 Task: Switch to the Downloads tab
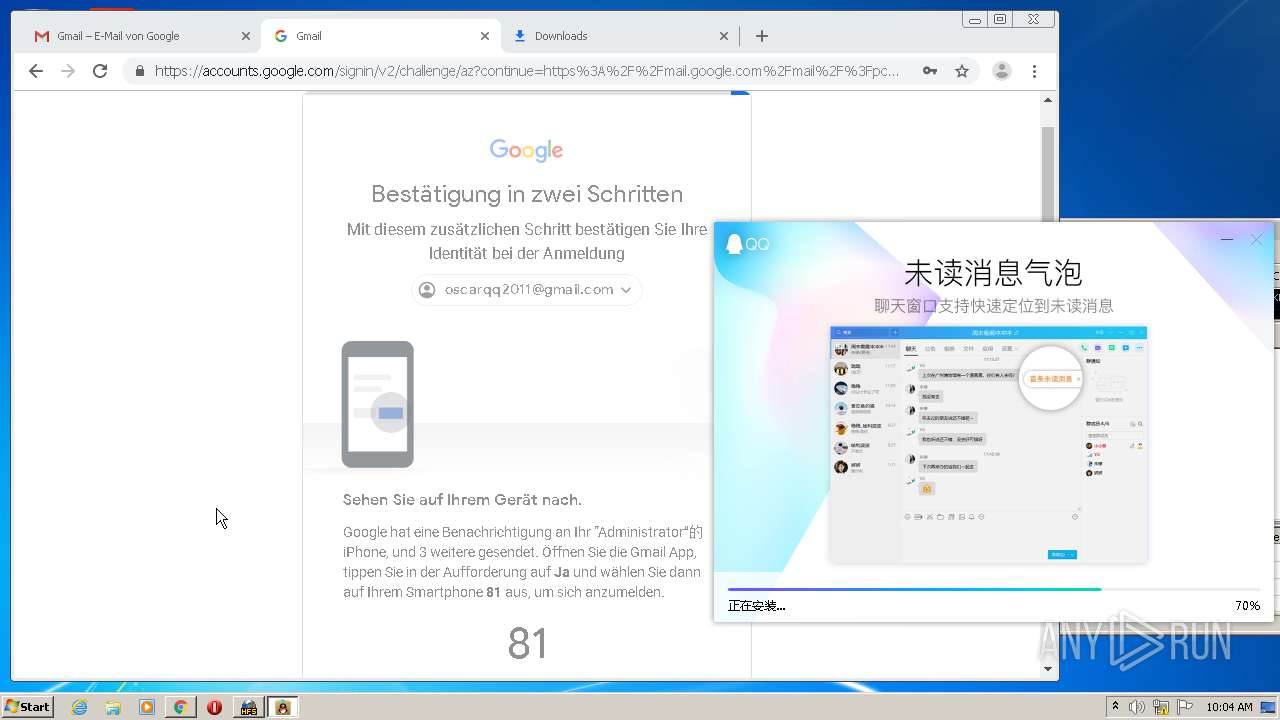[618, 36]
